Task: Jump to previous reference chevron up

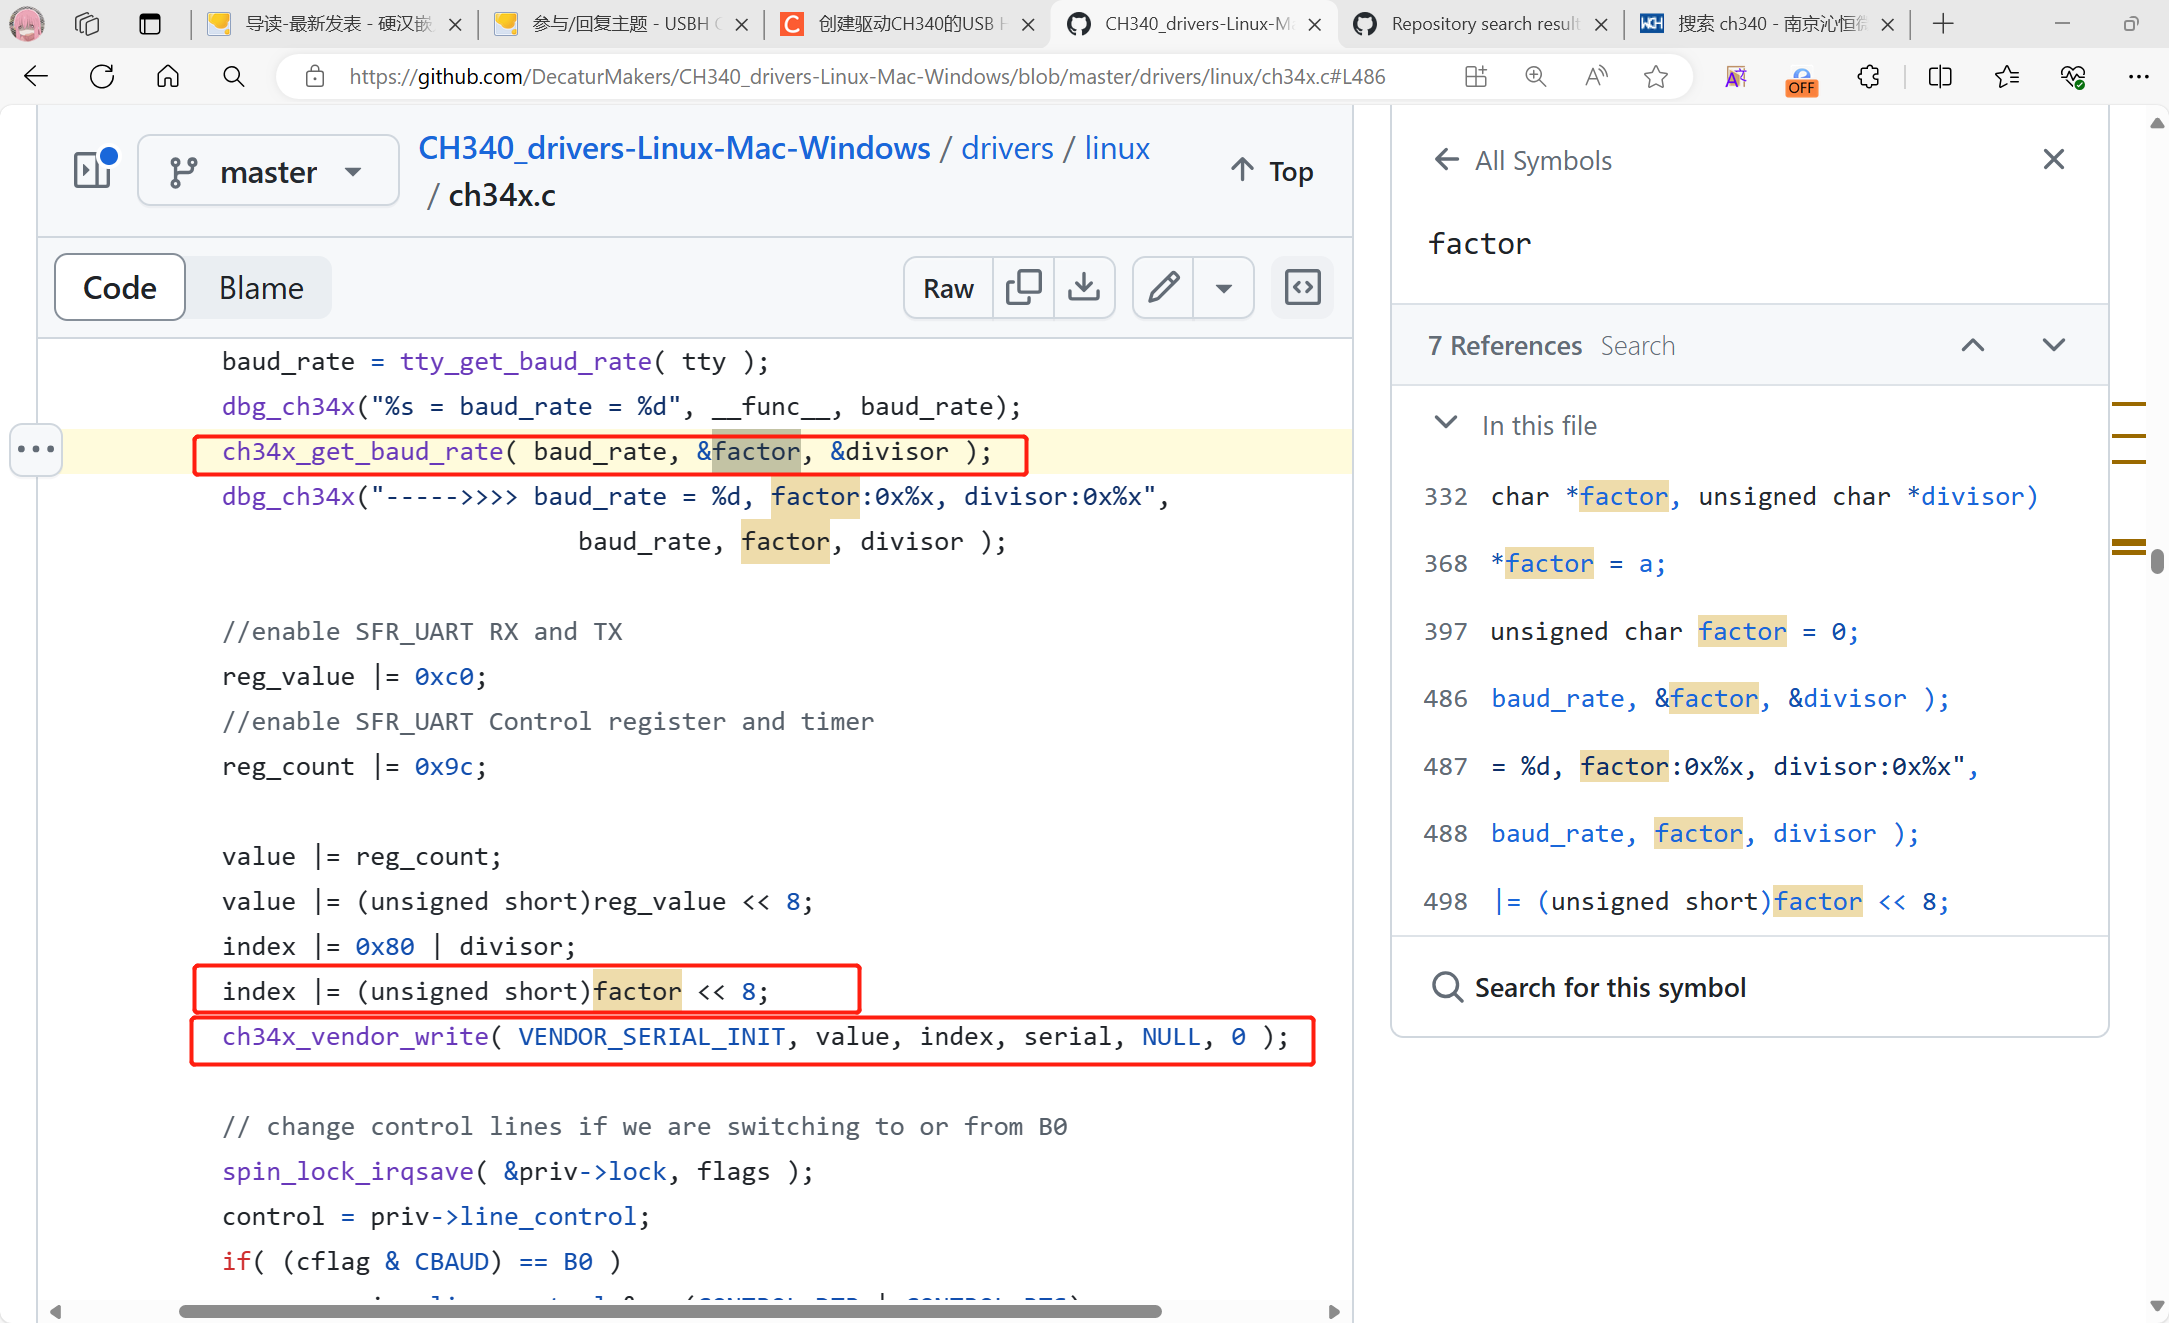Action: 1973,346
